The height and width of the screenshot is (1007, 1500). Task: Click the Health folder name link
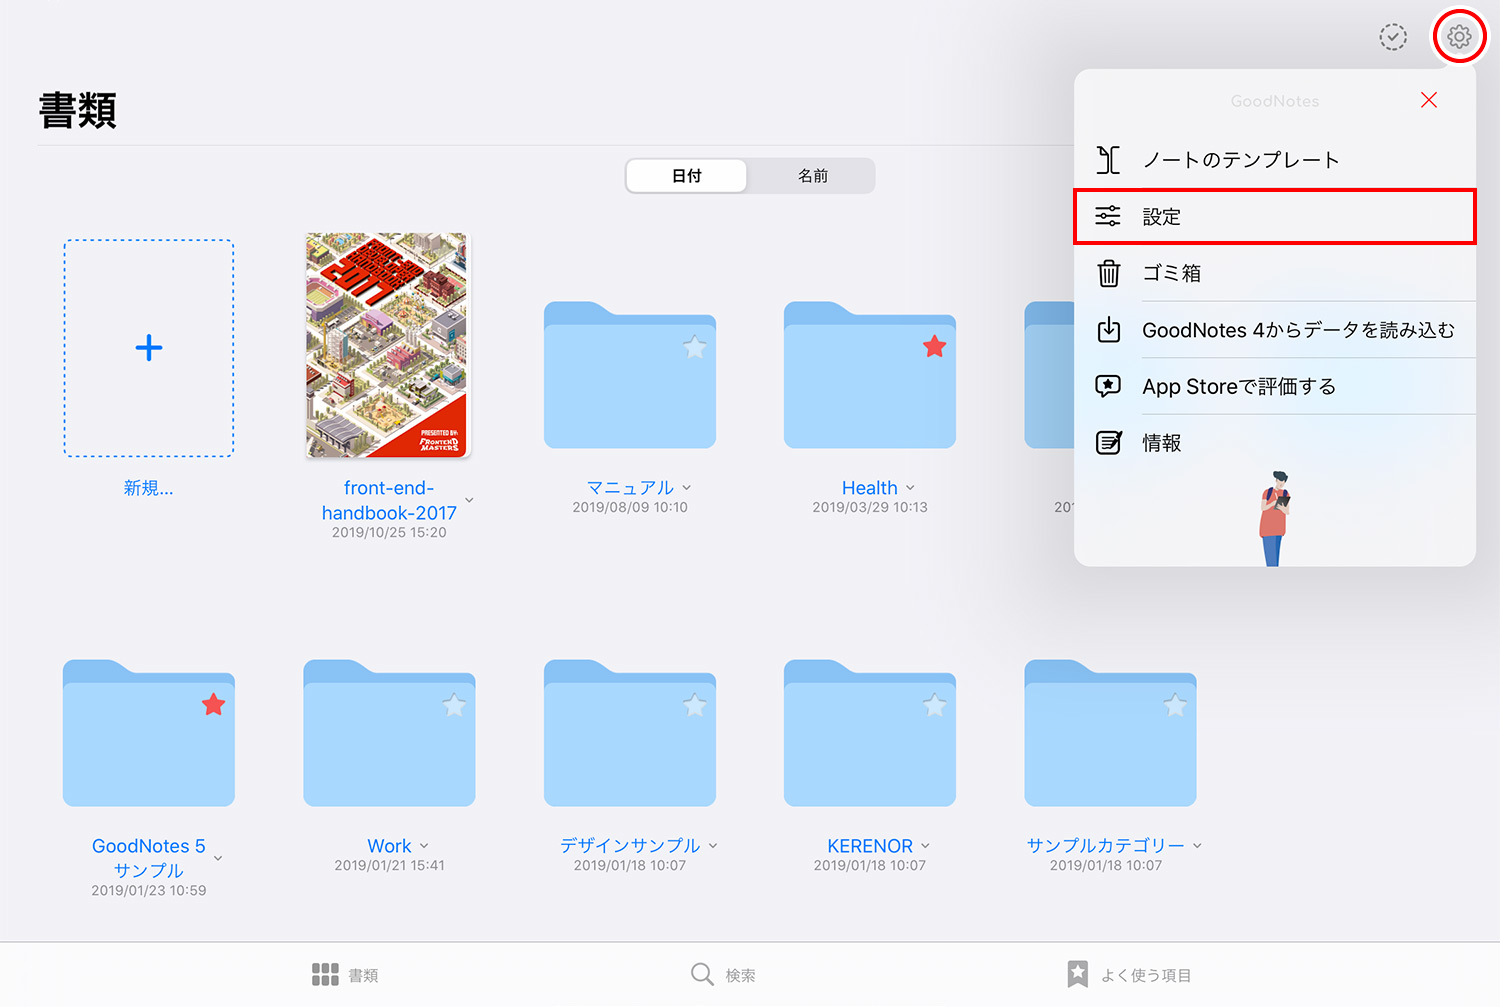click(x=870, y=488)
